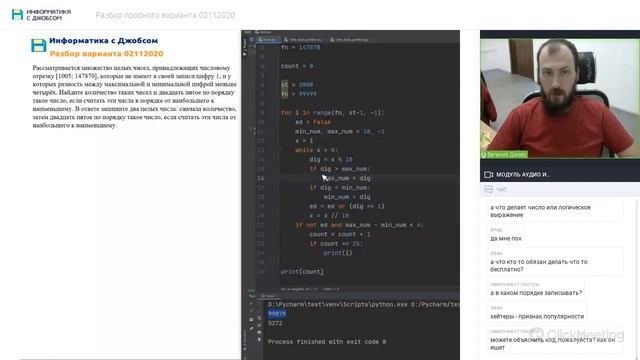Image resolution: width=640 pixels, height=360 pixels.
Task: Open the Чат panel label
Action: (x=502, y=189)
